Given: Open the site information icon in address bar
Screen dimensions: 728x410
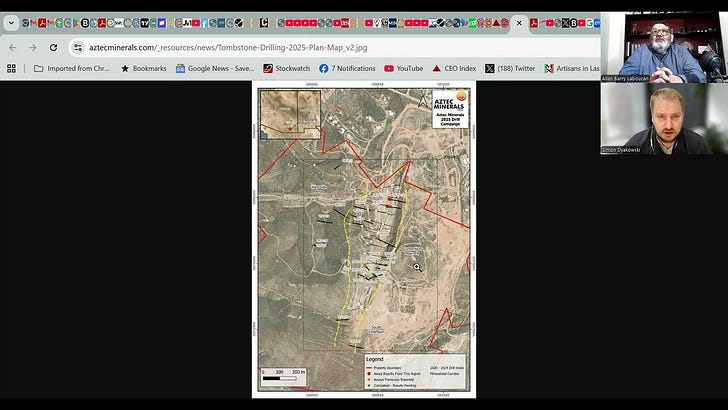Looking at the screenshot, I should point(78,47).
